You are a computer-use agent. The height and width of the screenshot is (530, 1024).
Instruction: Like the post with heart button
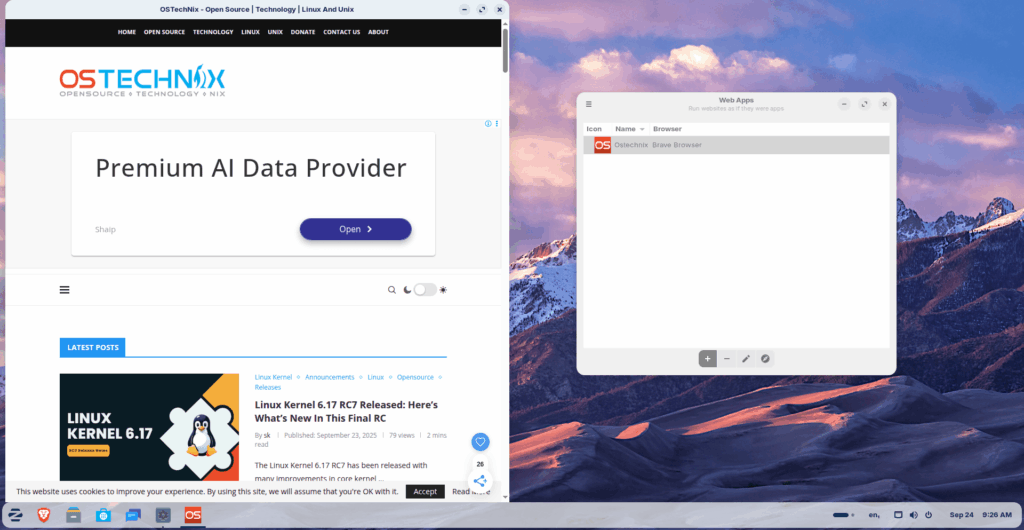click(x=481, y=442)
